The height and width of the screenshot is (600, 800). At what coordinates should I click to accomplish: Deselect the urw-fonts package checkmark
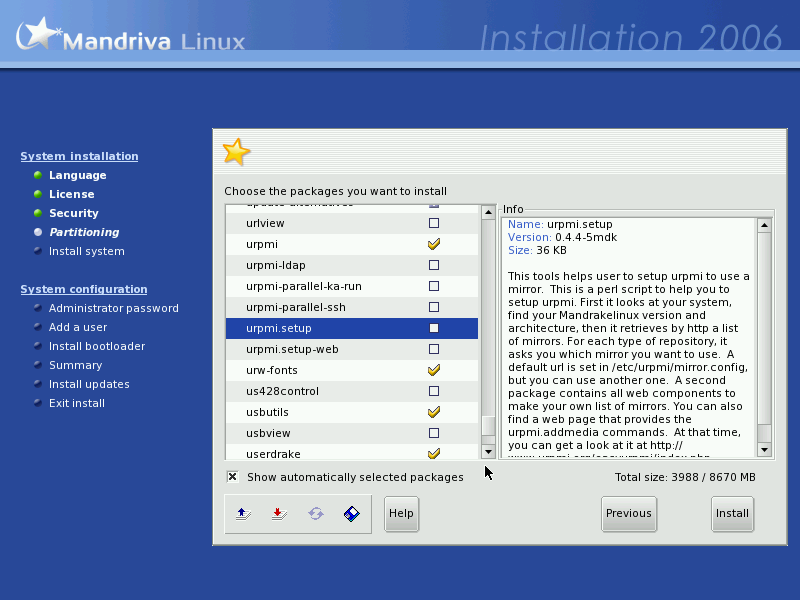pos(434,370)
